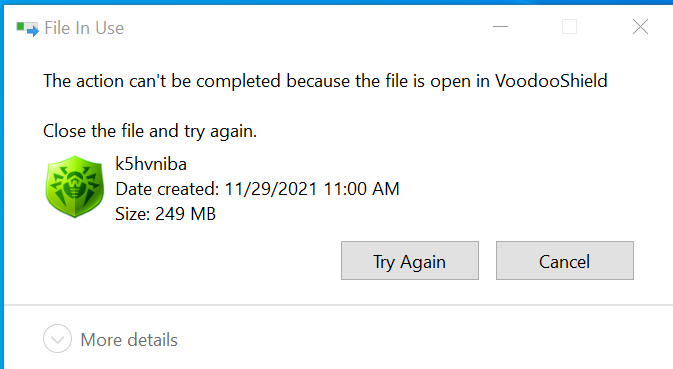Click the VoodooShield word in the message

[552, 81]
